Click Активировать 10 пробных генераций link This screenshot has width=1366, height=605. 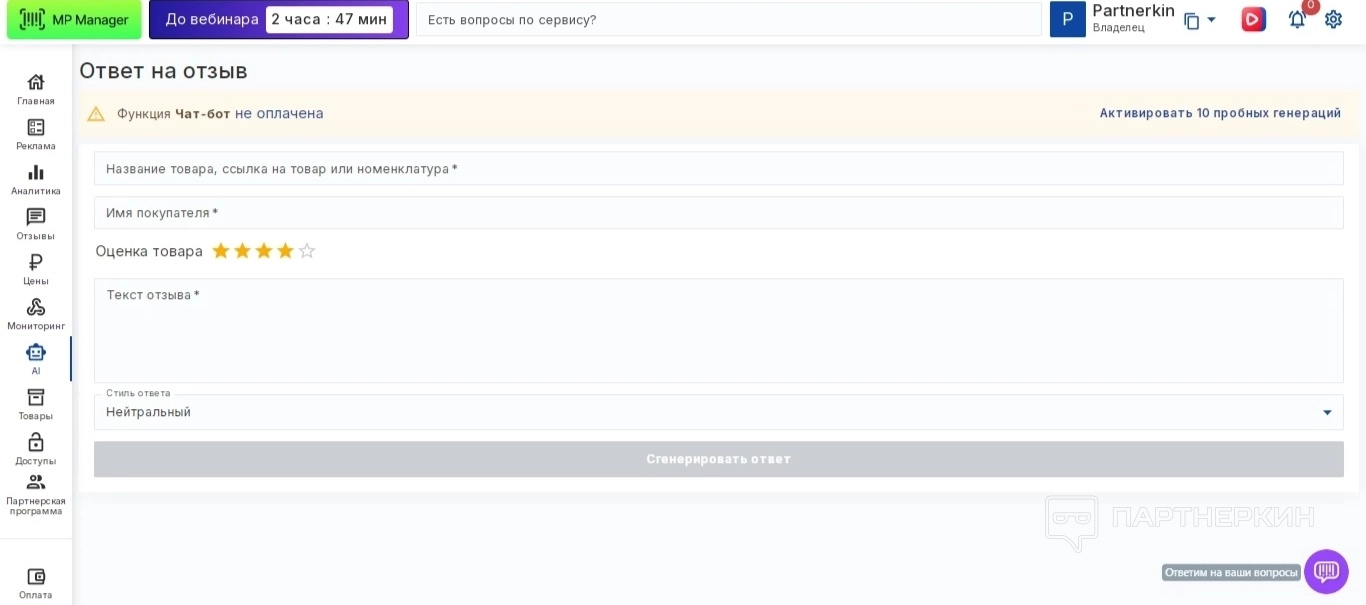tap(1220, 113)
